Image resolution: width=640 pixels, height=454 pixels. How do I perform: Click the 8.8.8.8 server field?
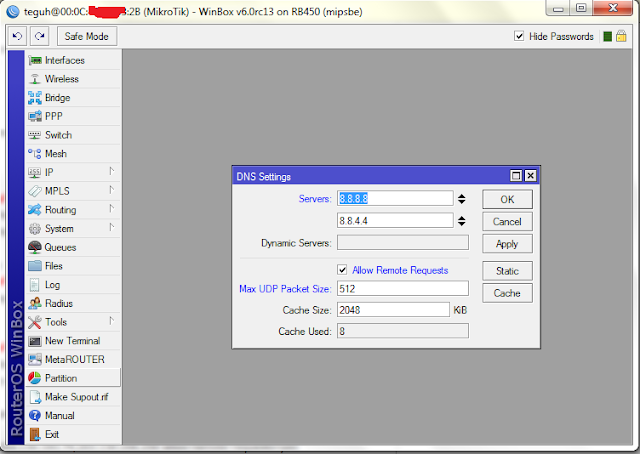tap(395, 198)
